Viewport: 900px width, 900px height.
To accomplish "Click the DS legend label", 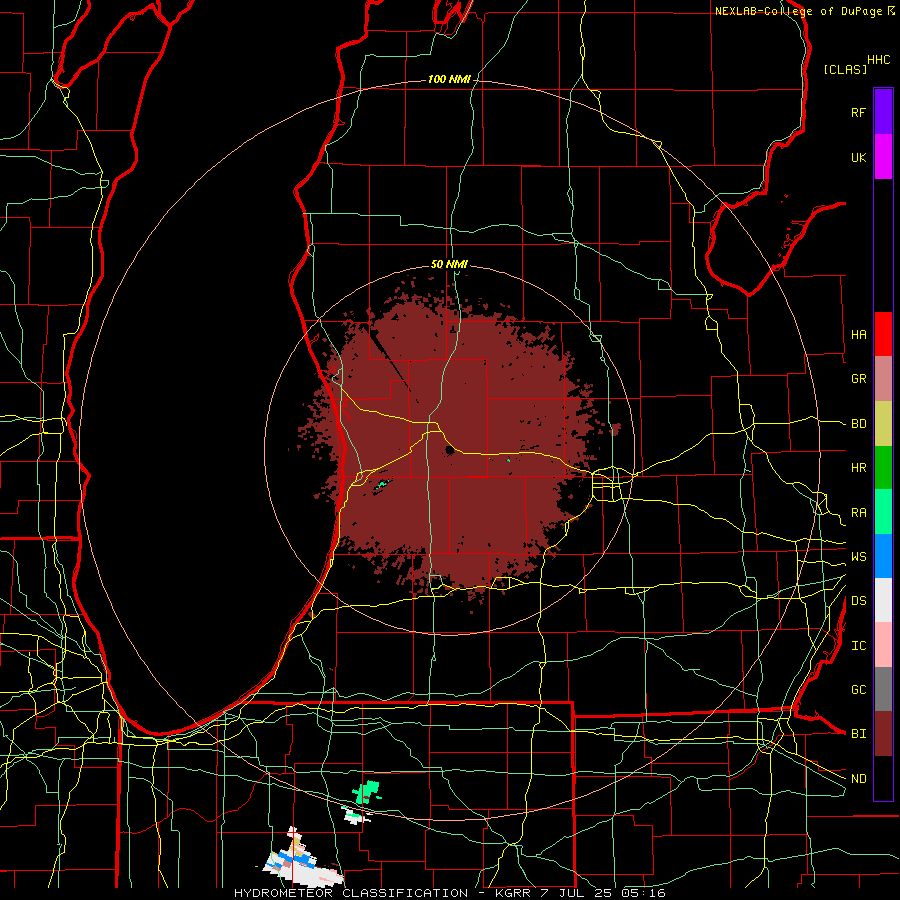I will click(x=858, y=601).
